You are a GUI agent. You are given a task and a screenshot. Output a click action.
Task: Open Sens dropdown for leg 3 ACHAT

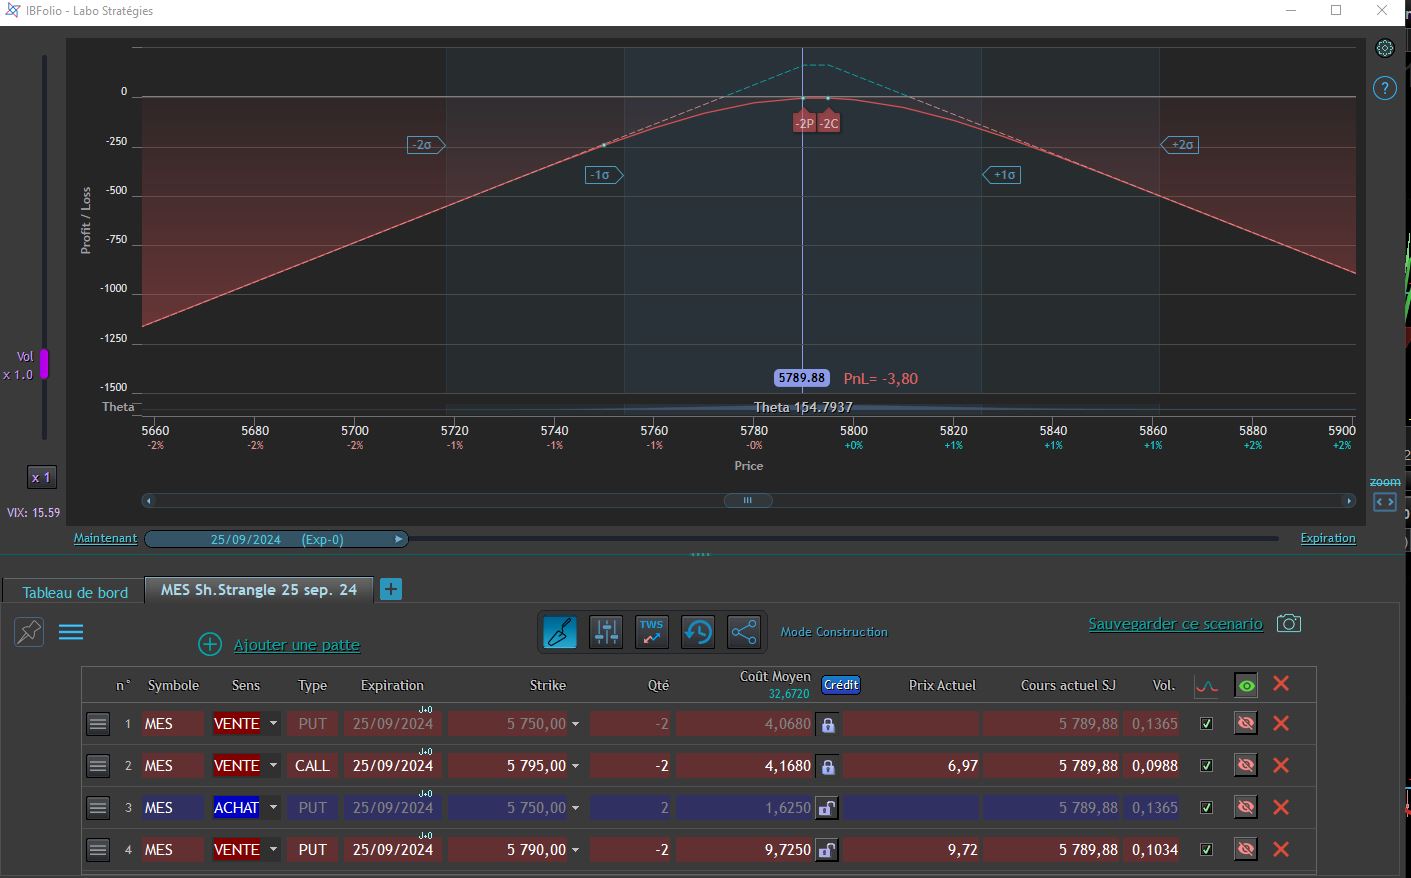point(273,808)
